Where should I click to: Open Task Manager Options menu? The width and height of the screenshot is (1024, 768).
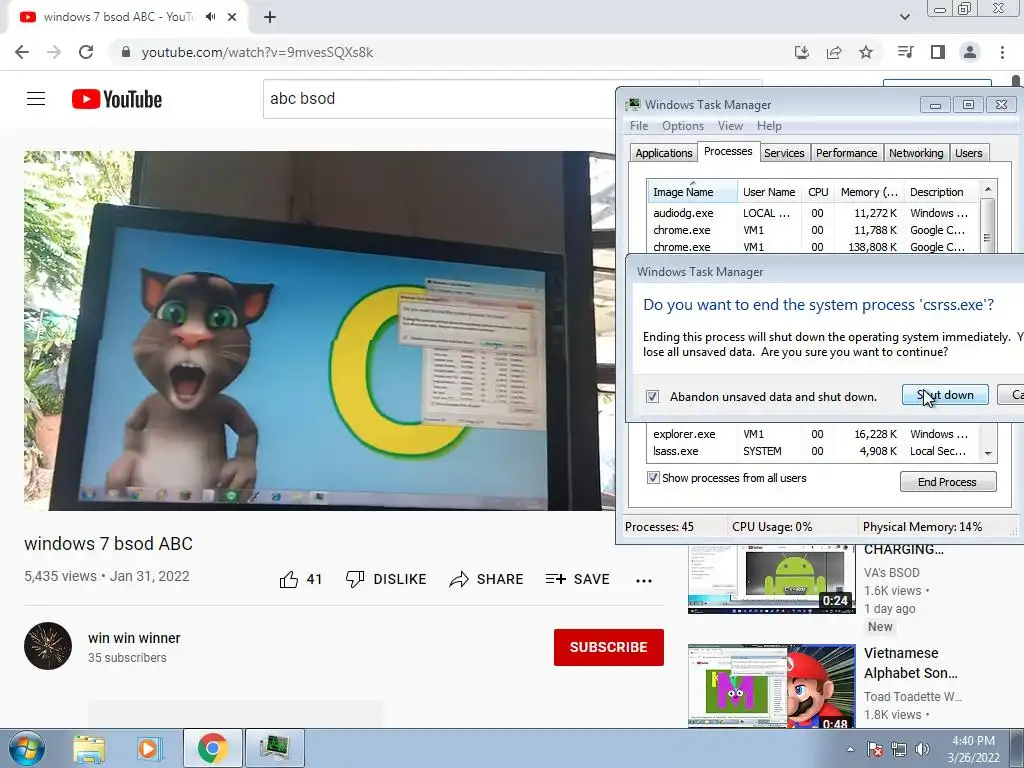[x=682, y=126]
